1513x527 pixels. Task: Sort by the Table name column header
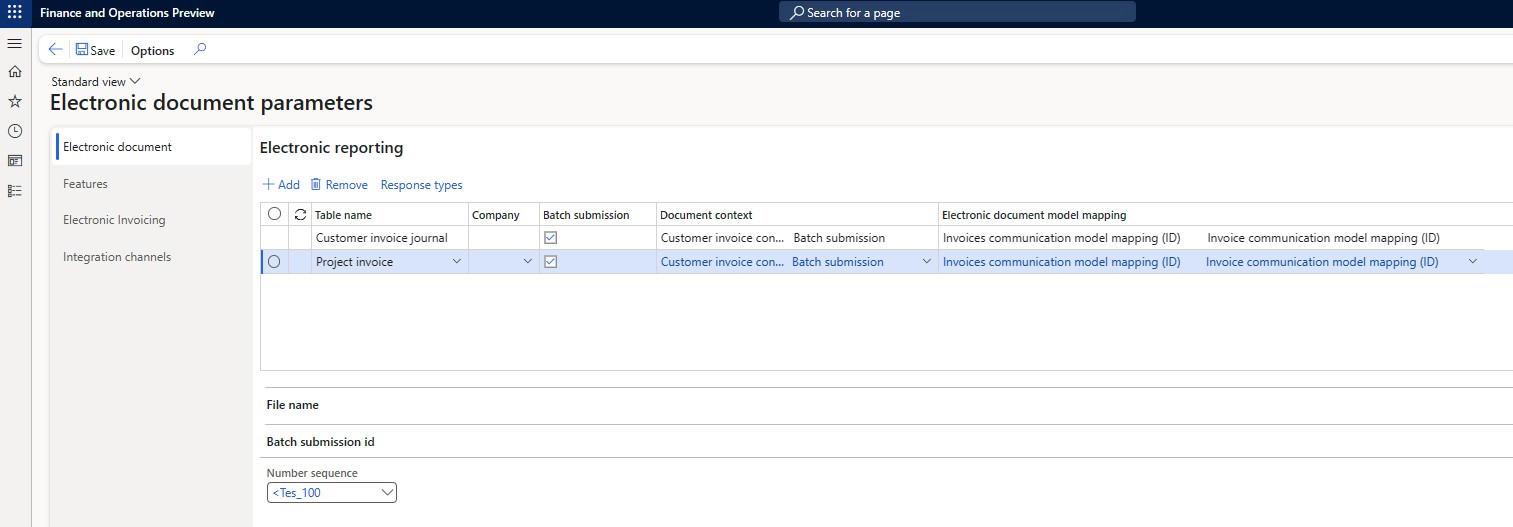point(390,215)
